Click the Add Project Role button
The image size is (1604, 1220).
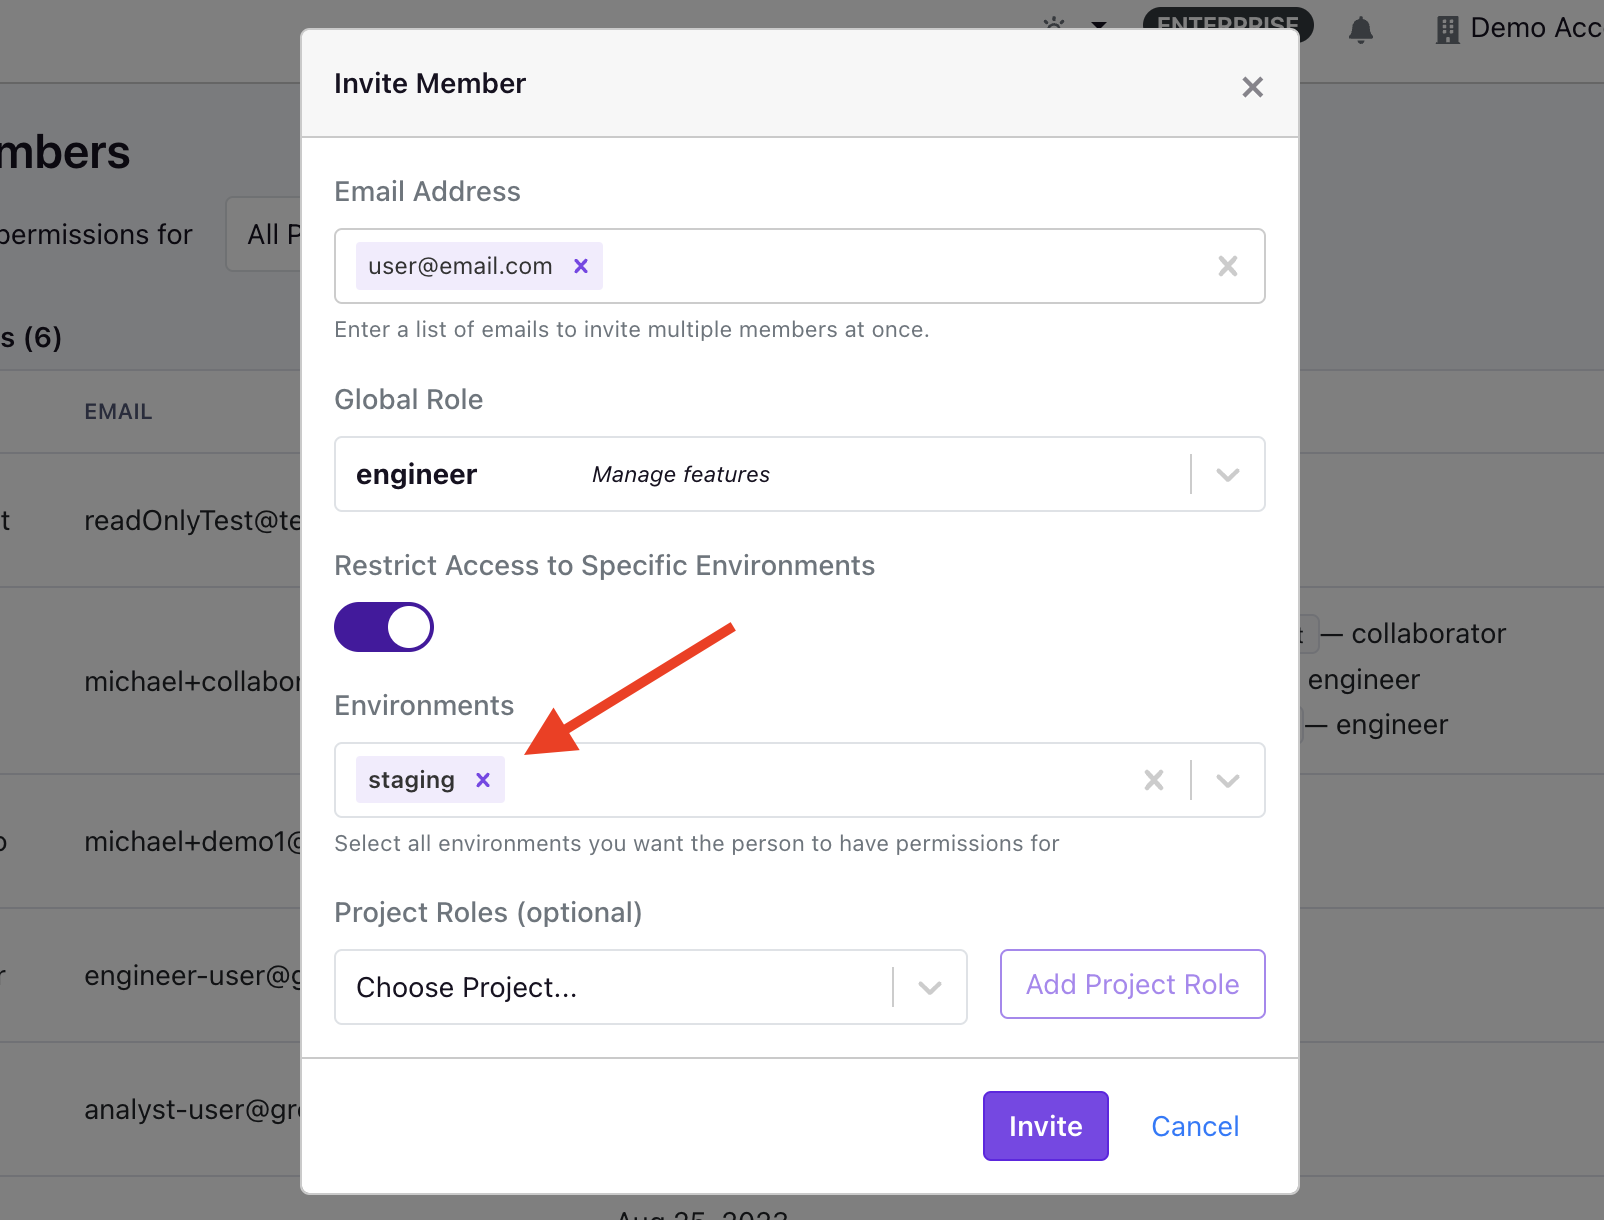(1133, 984)
